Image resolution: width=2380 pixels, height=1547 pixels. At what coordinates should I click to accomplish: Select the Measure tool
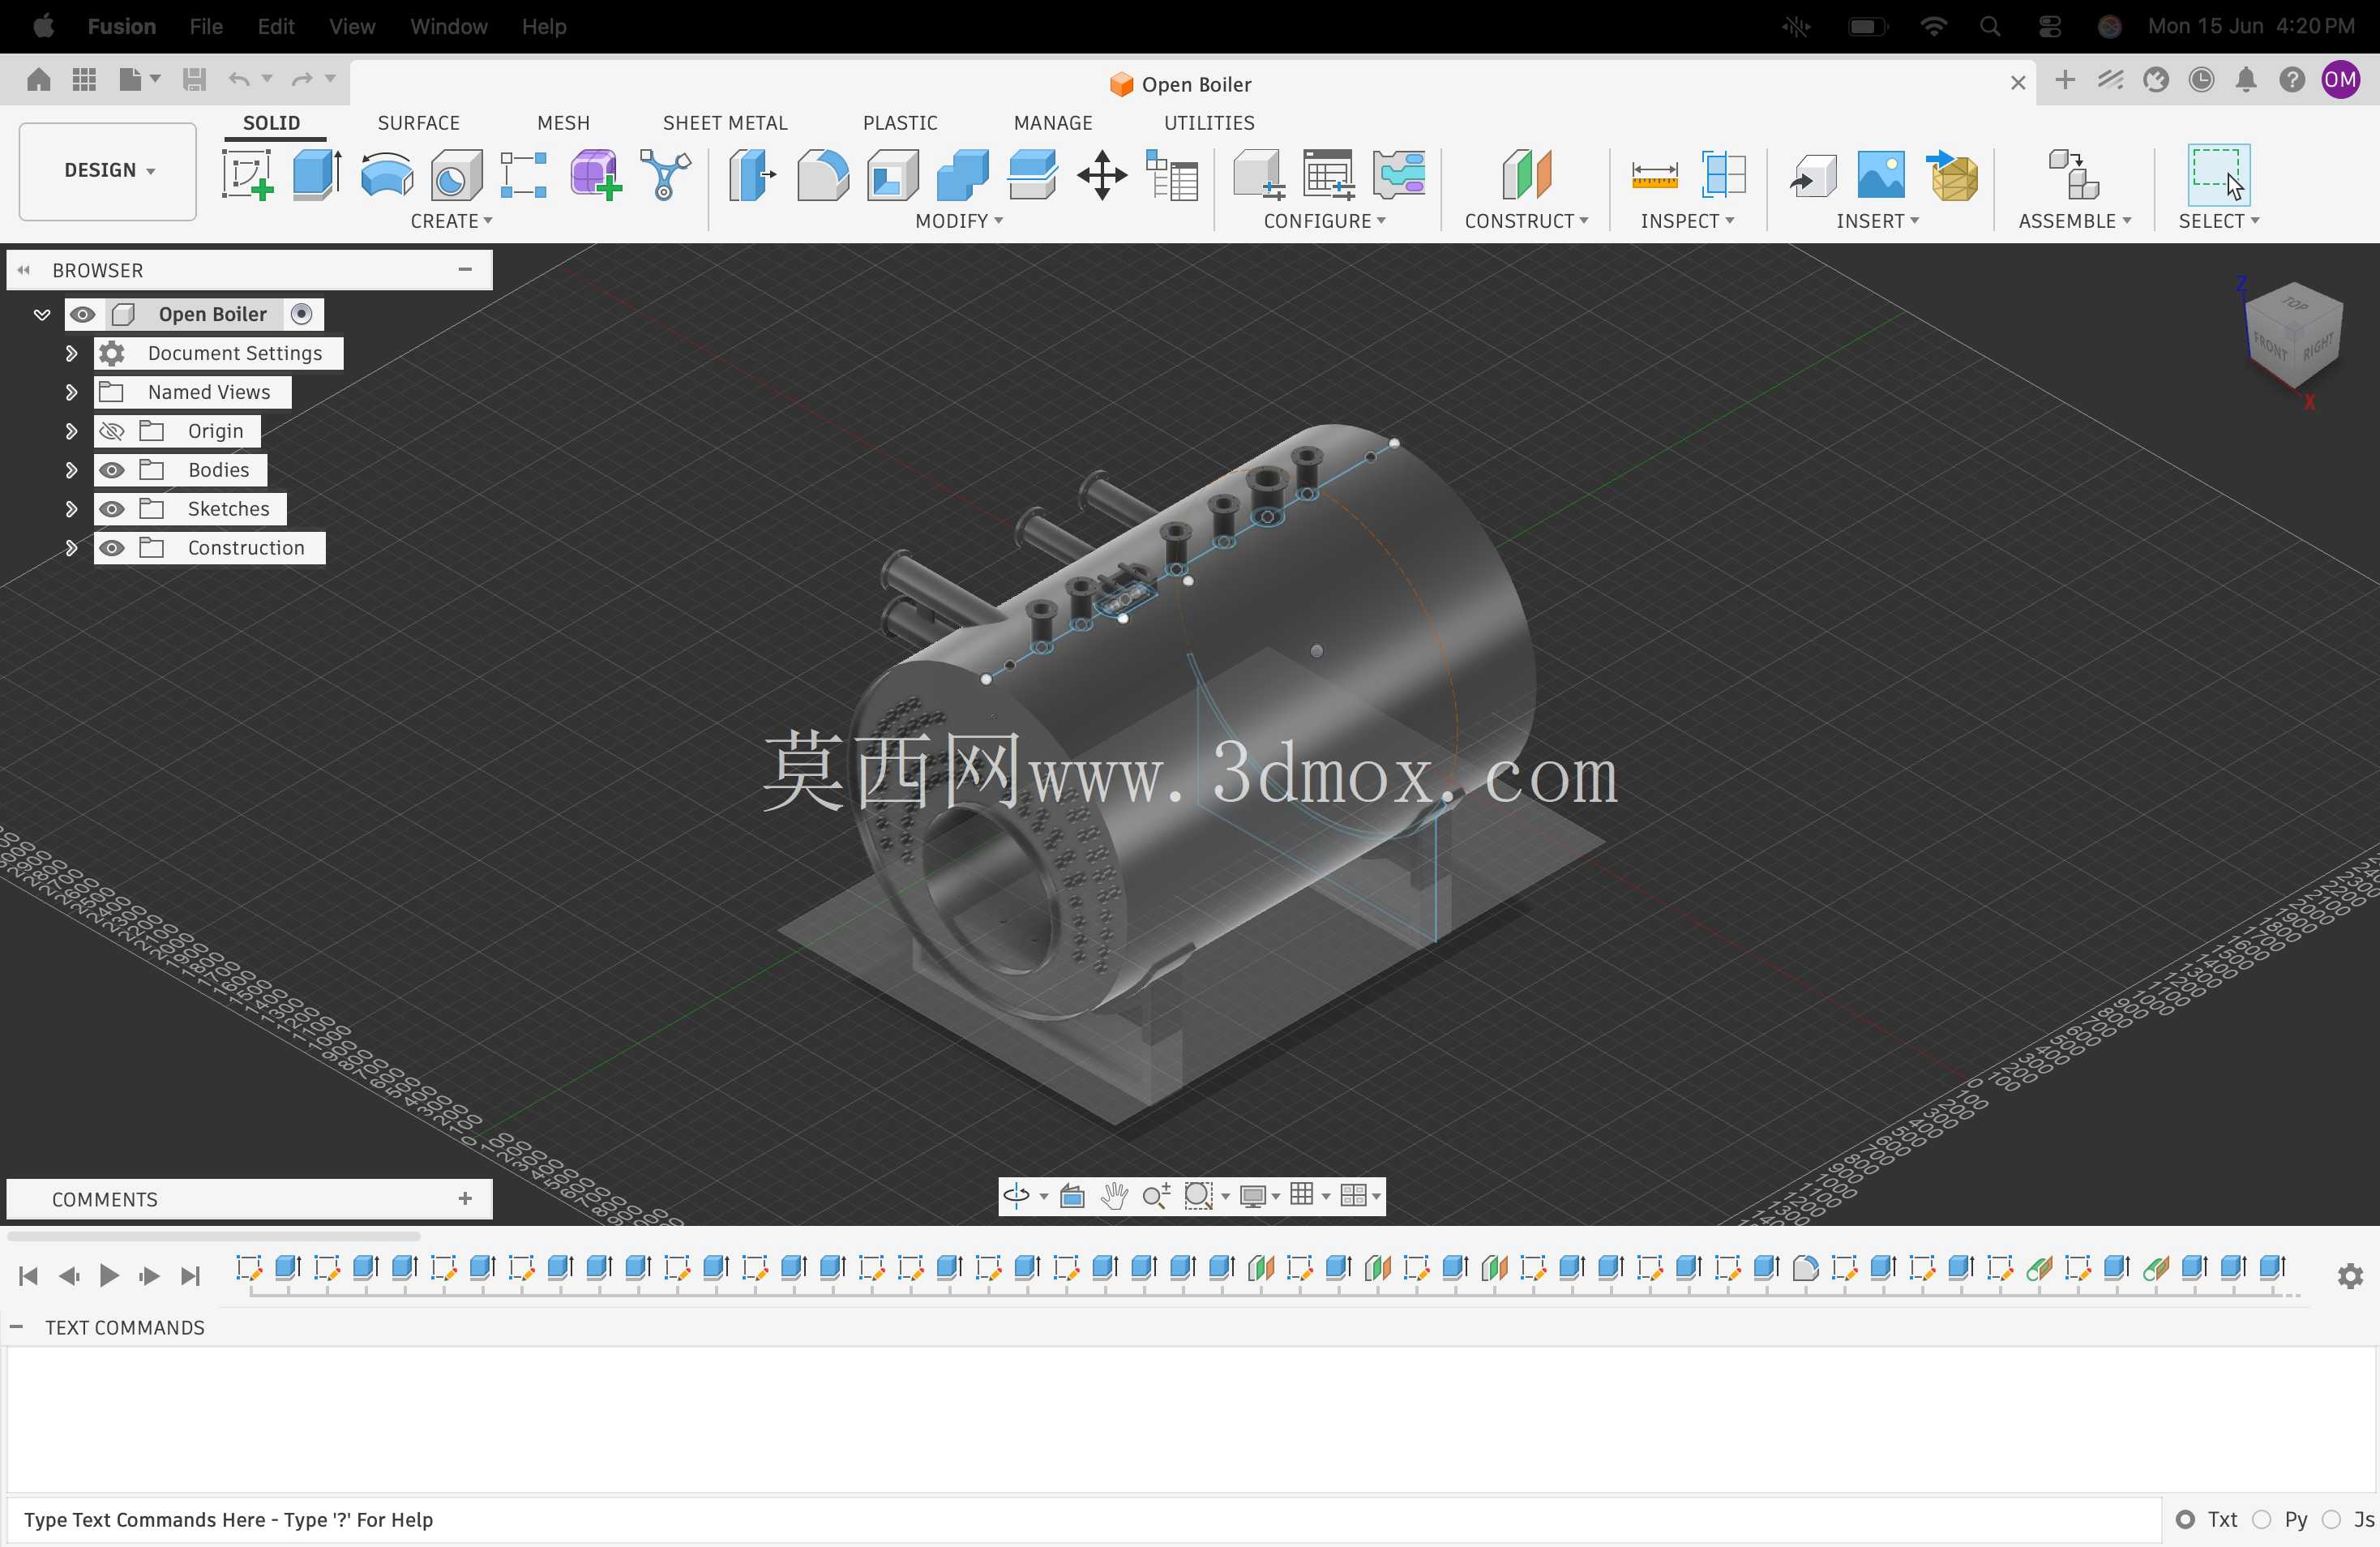1654,175
